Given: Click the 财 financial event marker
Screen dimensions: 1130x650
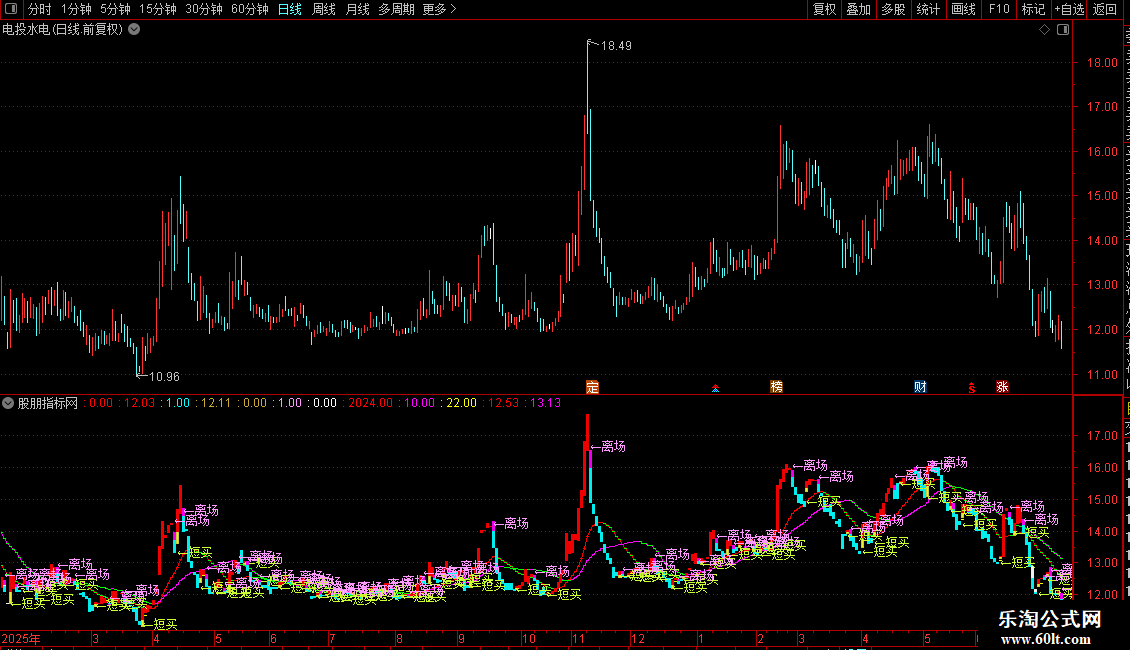Looking at the screenshot, I should (x=920, y=387).
